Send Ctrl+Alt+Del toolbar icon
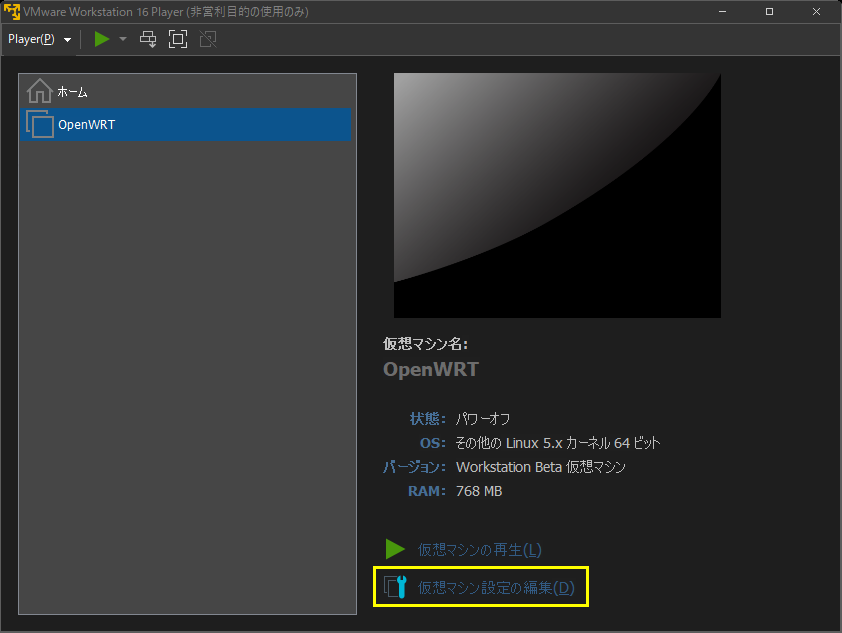Viewport: 842px width, 633px height. pos(148,39)
